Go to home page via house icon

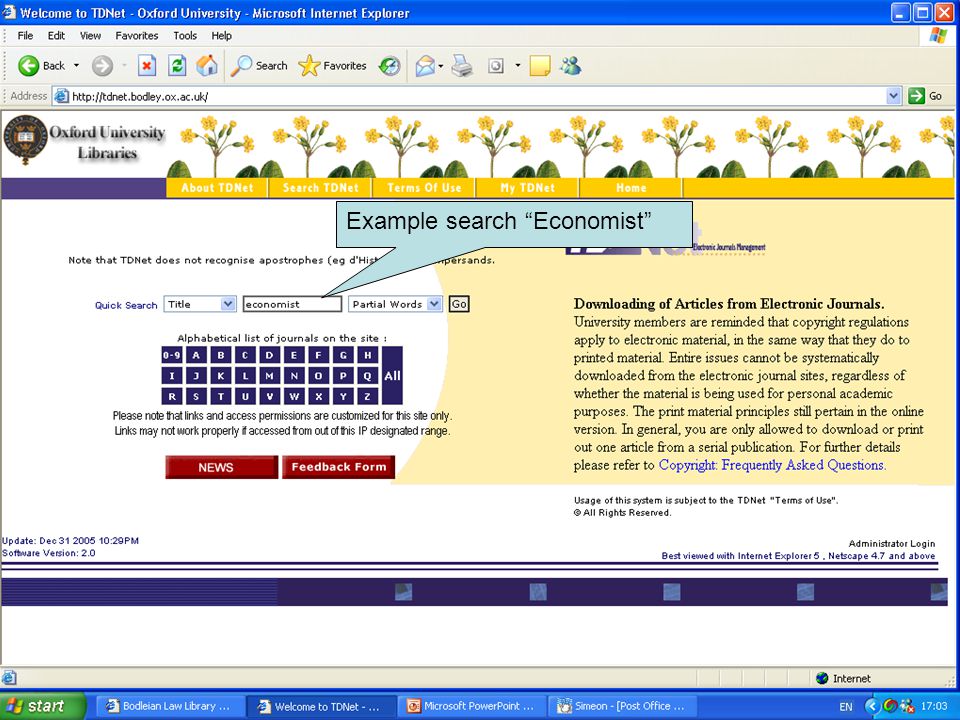click(x=207, y=65)
